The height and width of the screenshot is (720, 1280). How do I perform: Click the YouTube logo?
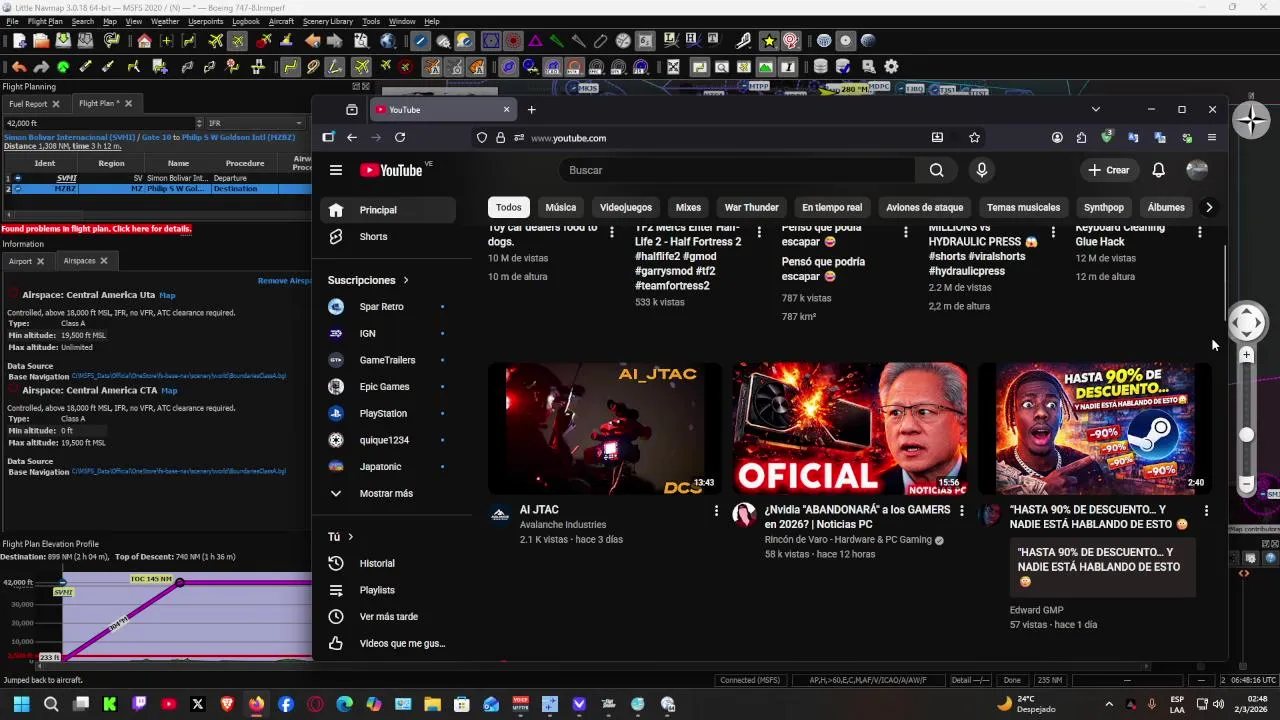click(x=391, y=170)
